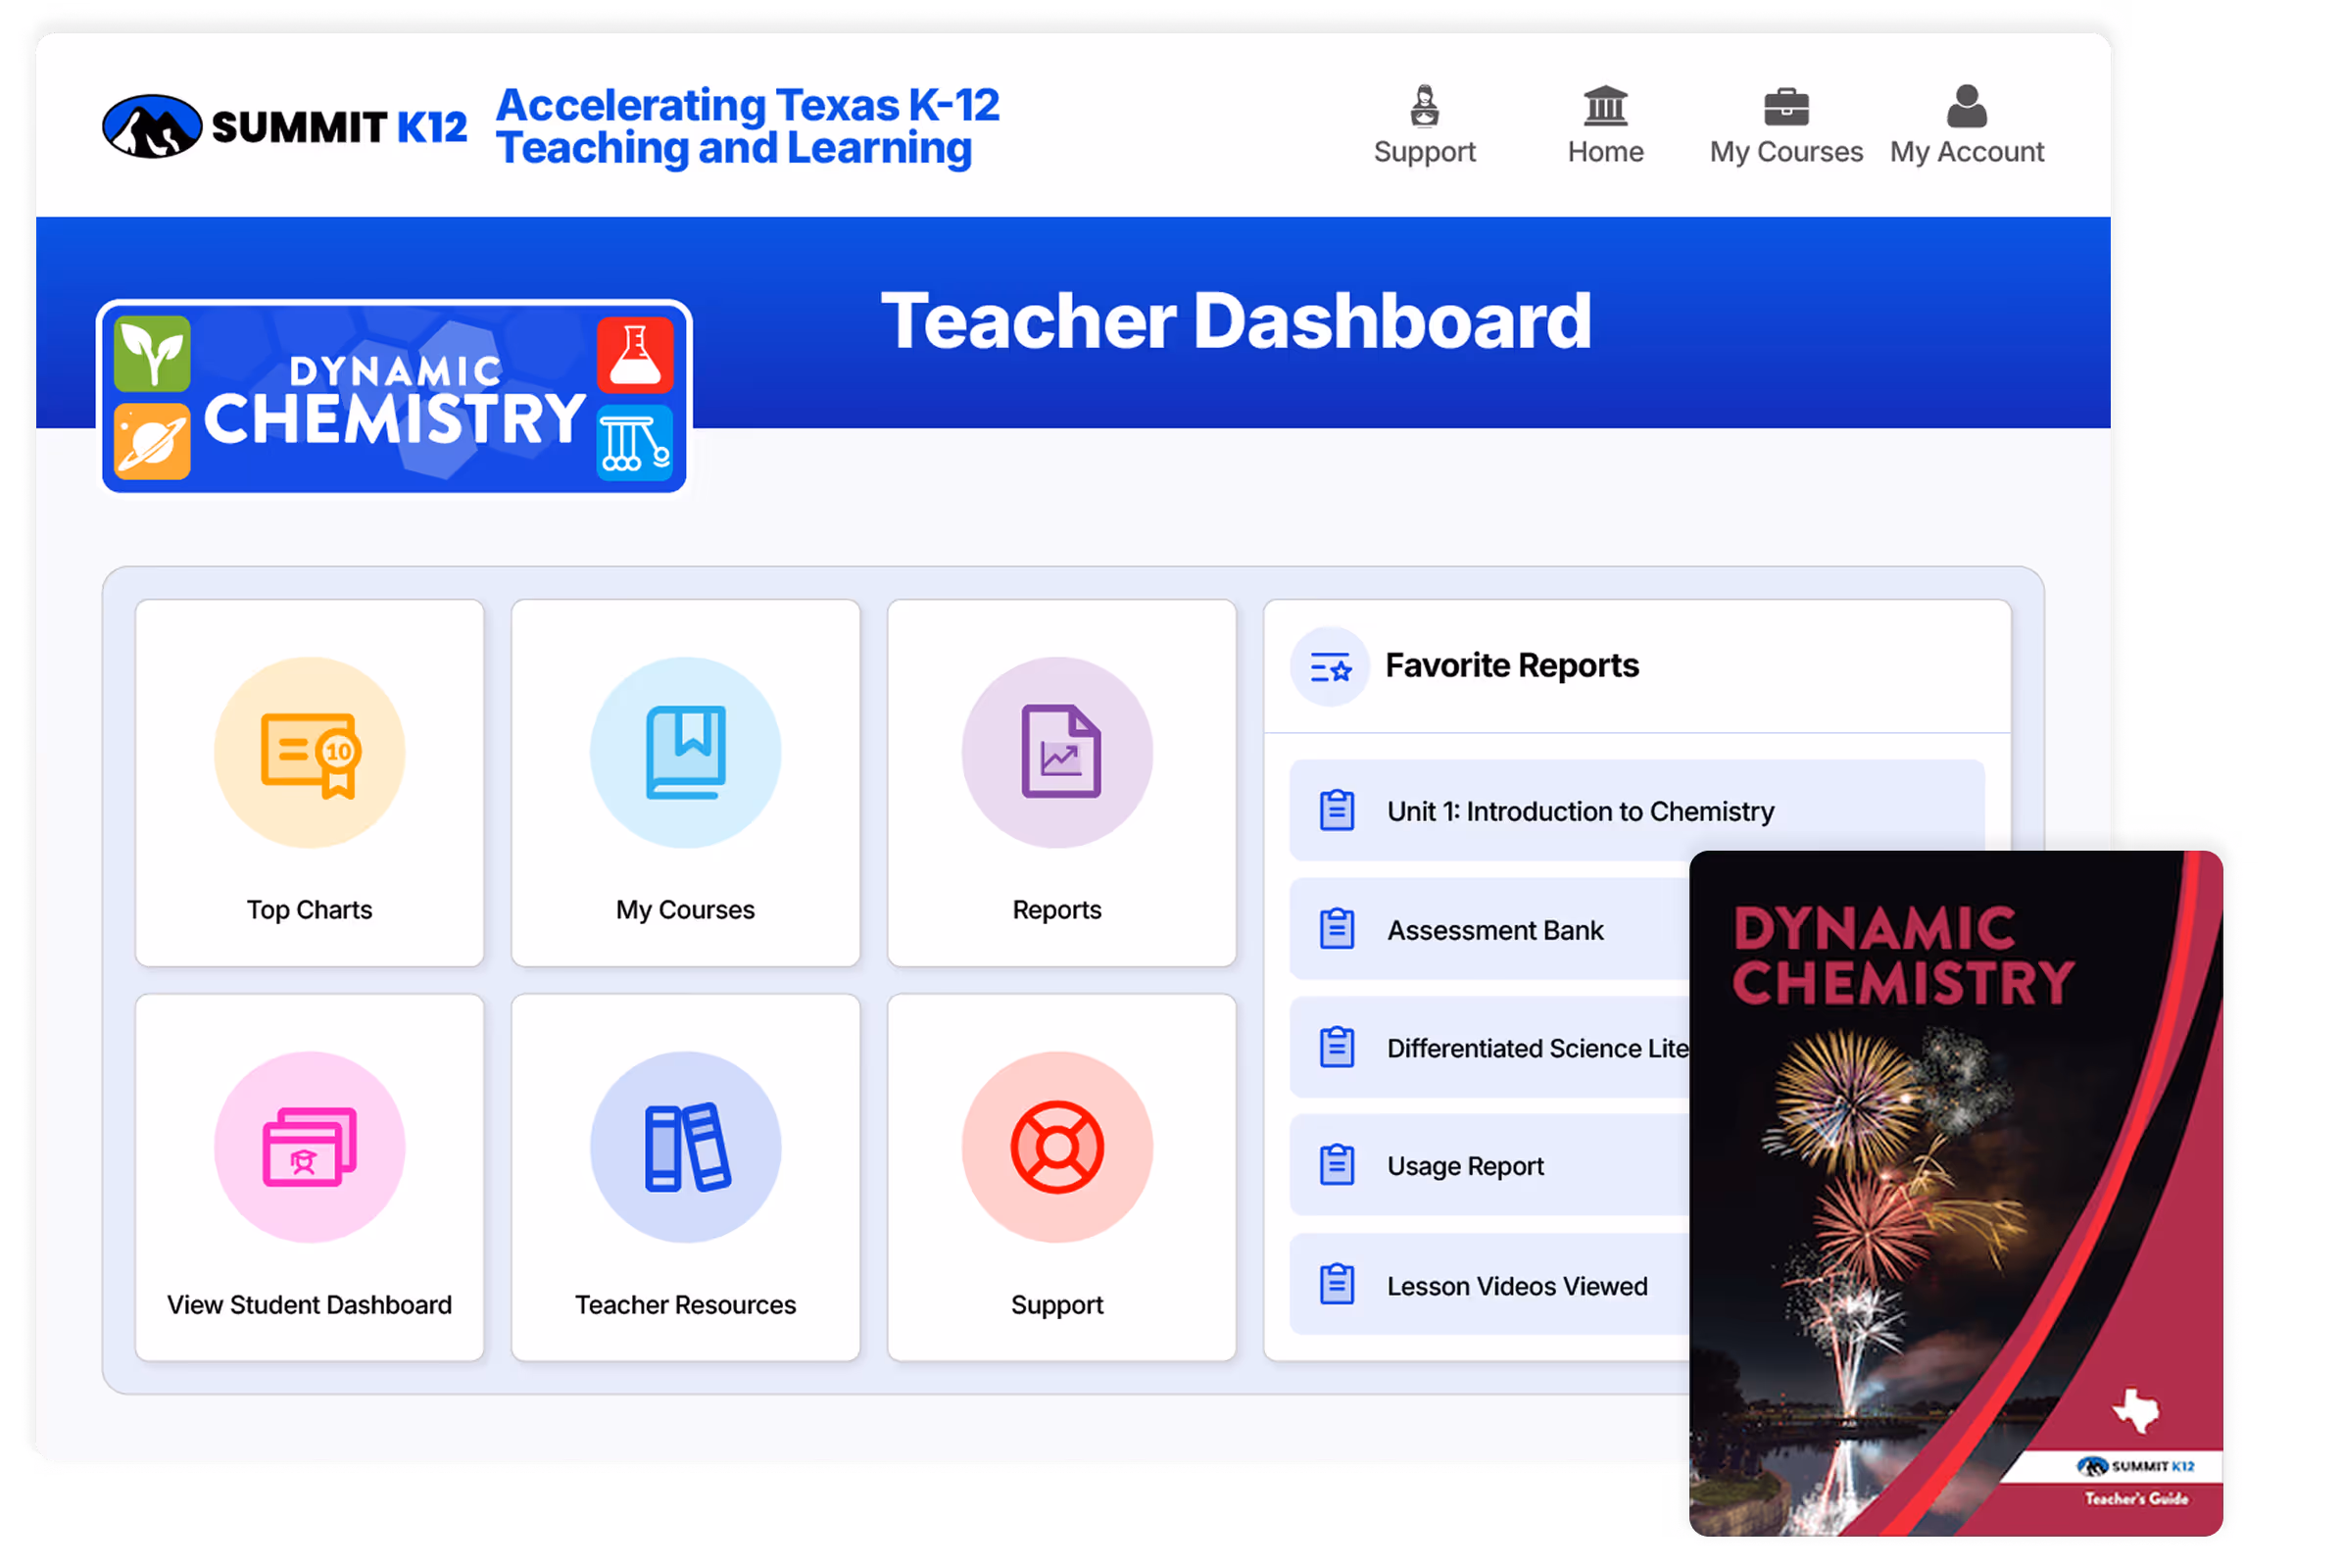
Task: Click the Summit K12 mountain logo
Action: coord(152,127)
